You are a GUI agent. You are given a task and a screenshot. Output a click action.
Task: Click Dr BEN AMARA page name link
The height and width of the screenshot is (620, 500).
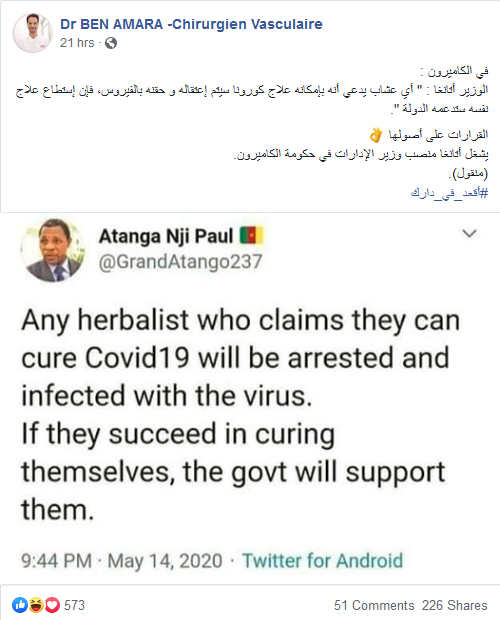[x=191, y=24]
